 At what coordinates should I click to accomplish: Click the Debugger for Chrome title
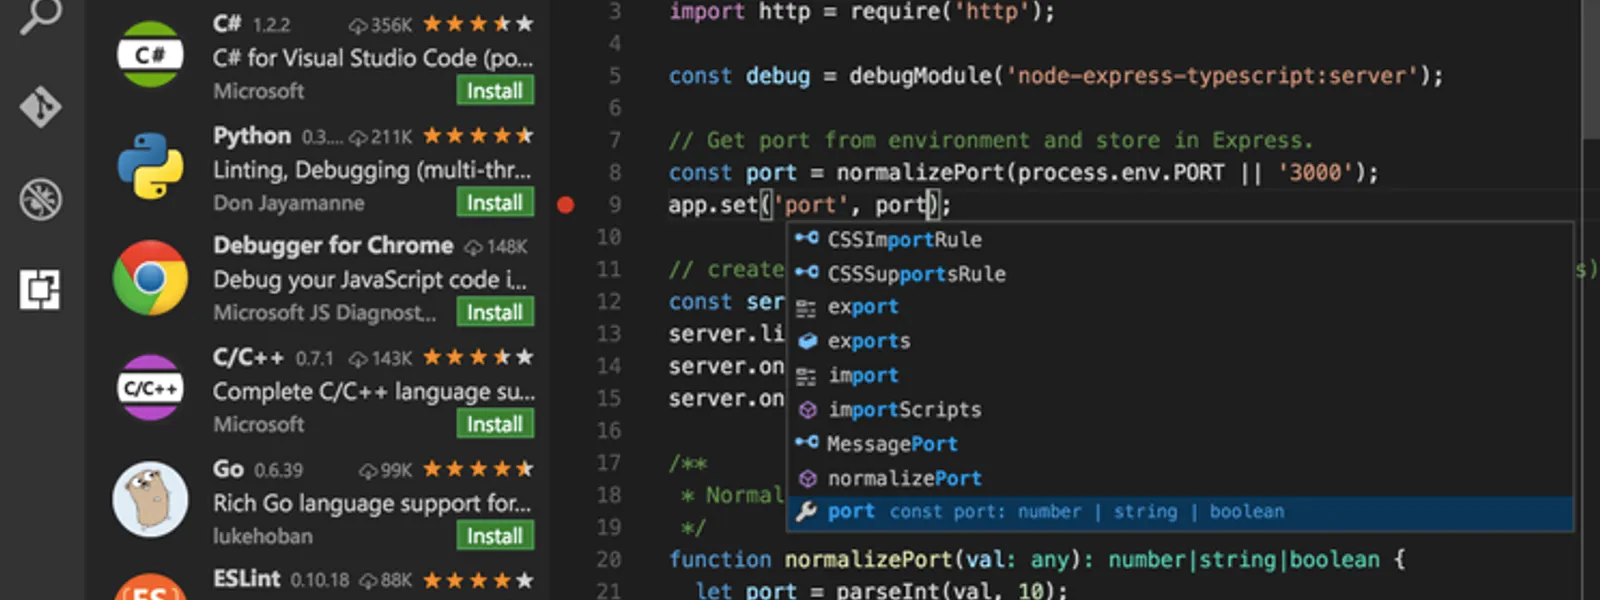point(333,245)
